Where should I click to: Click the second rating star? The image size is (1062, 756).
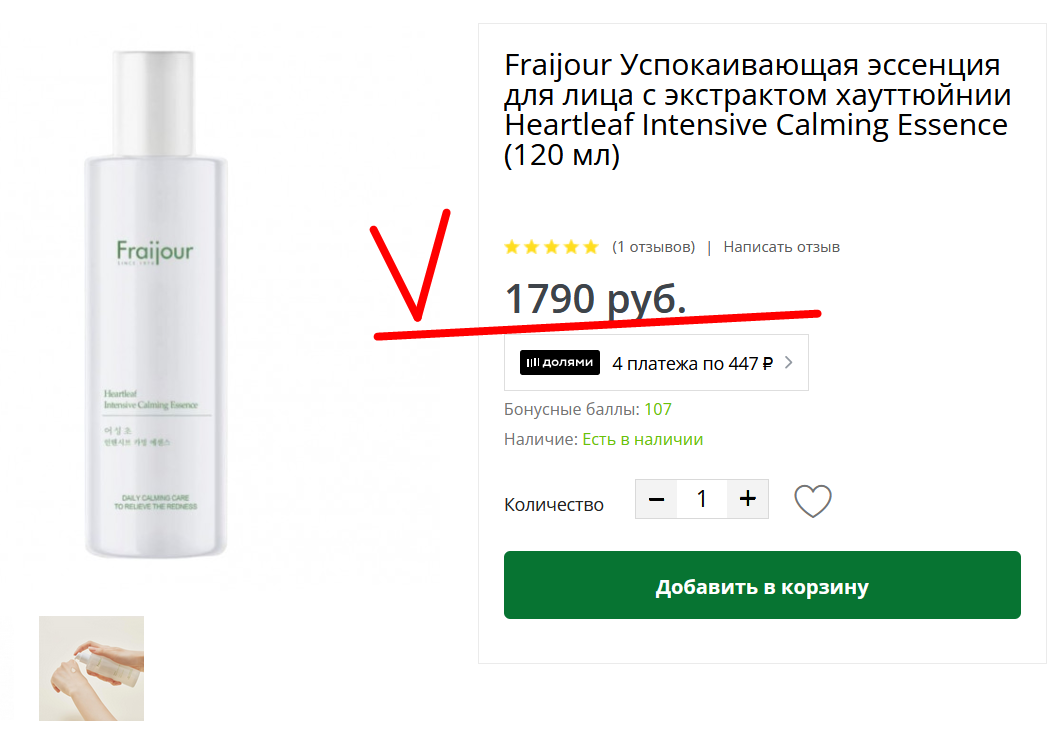coord(532,247)
